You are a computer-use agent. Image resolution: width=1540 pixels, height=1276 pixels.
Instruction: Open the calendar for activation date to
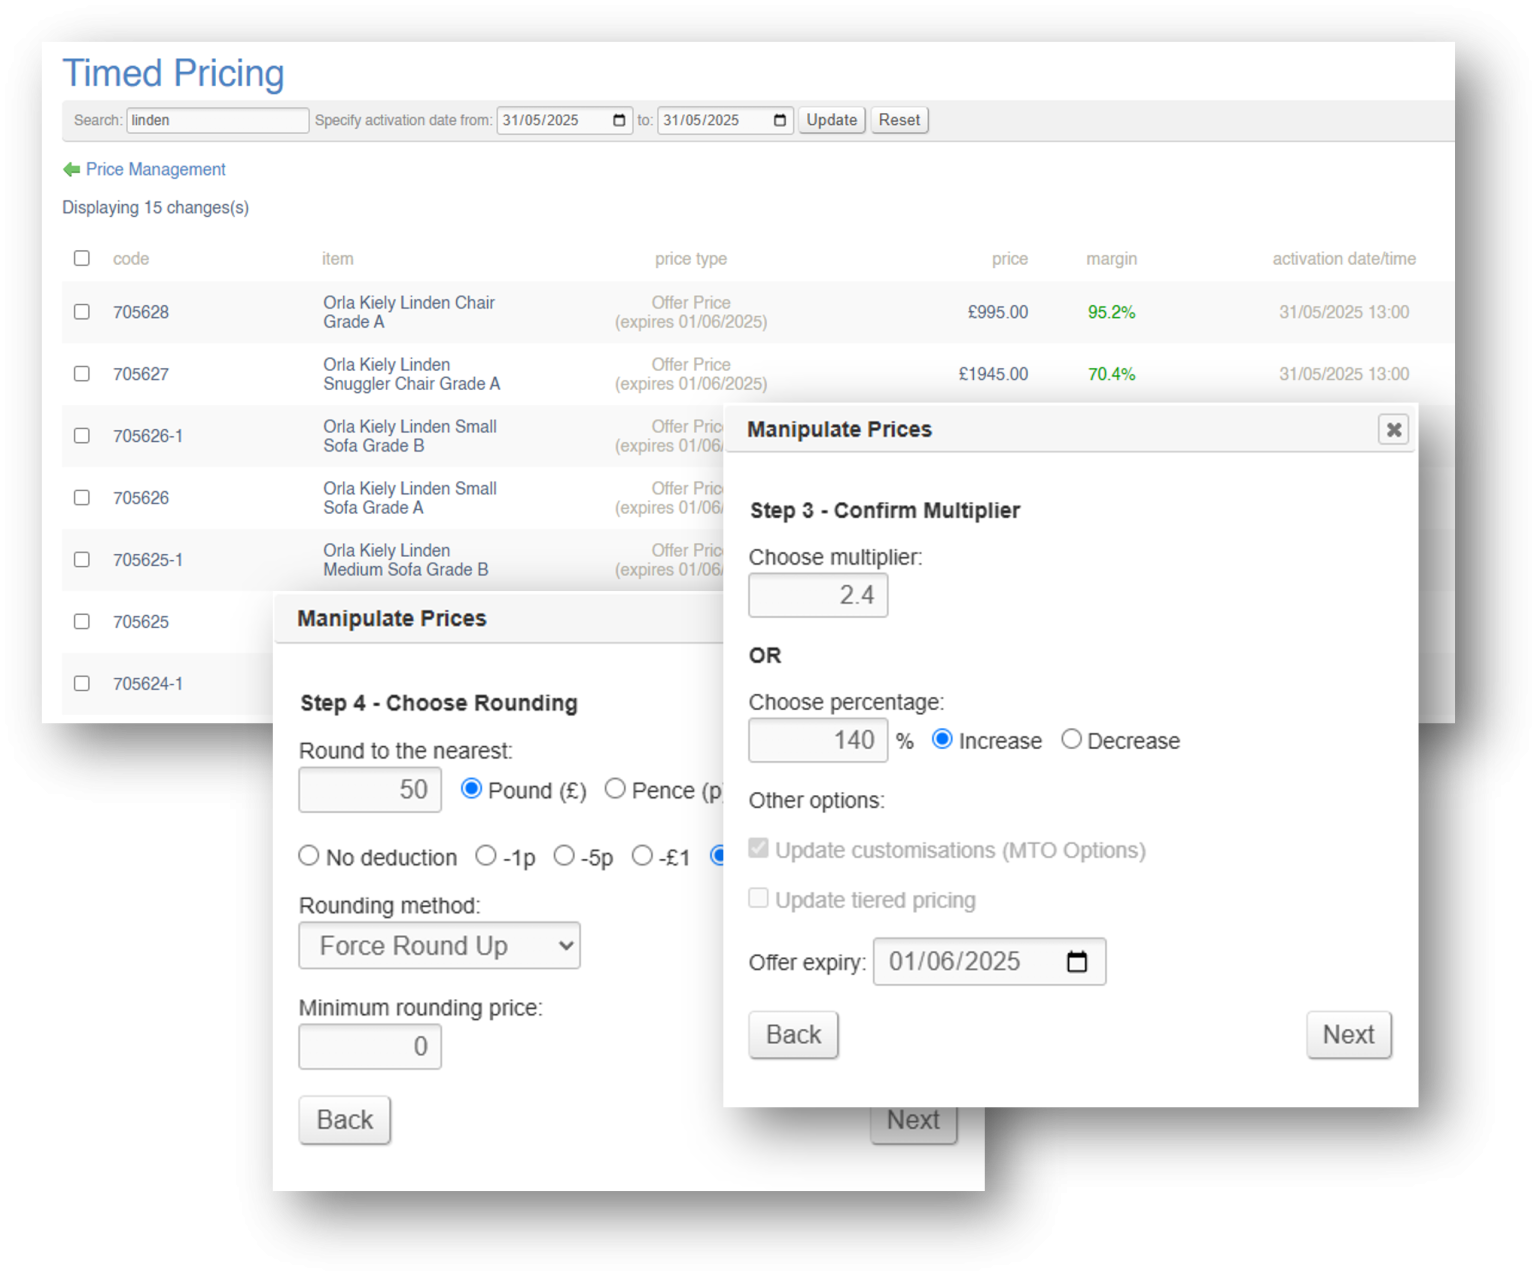(780, 119)
